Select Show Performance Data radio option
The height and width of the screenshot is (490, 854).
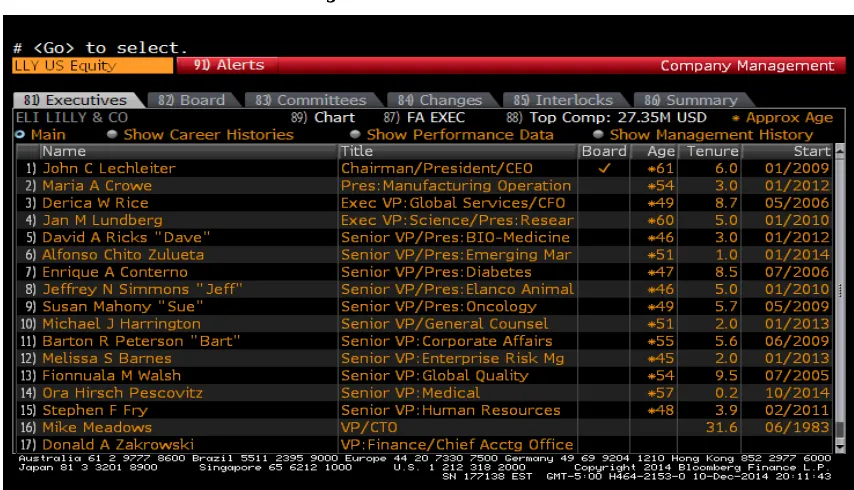(x=452, y=134)
